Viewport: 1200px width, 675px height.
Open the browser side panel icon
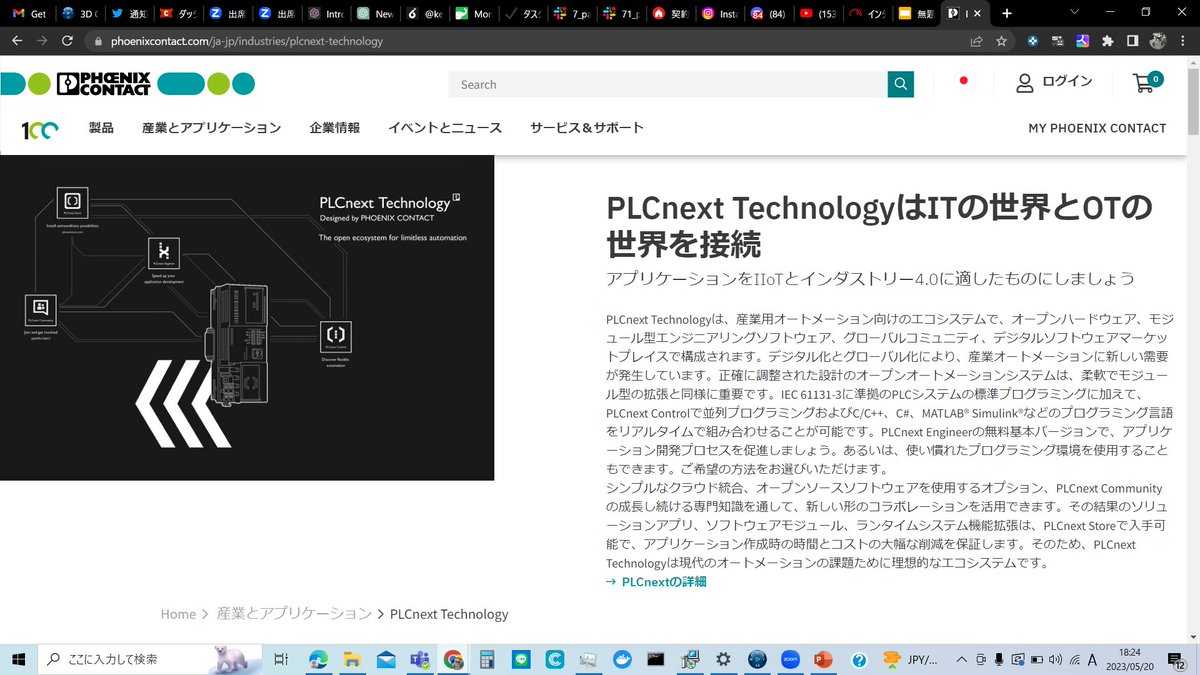coord(1132,41)
